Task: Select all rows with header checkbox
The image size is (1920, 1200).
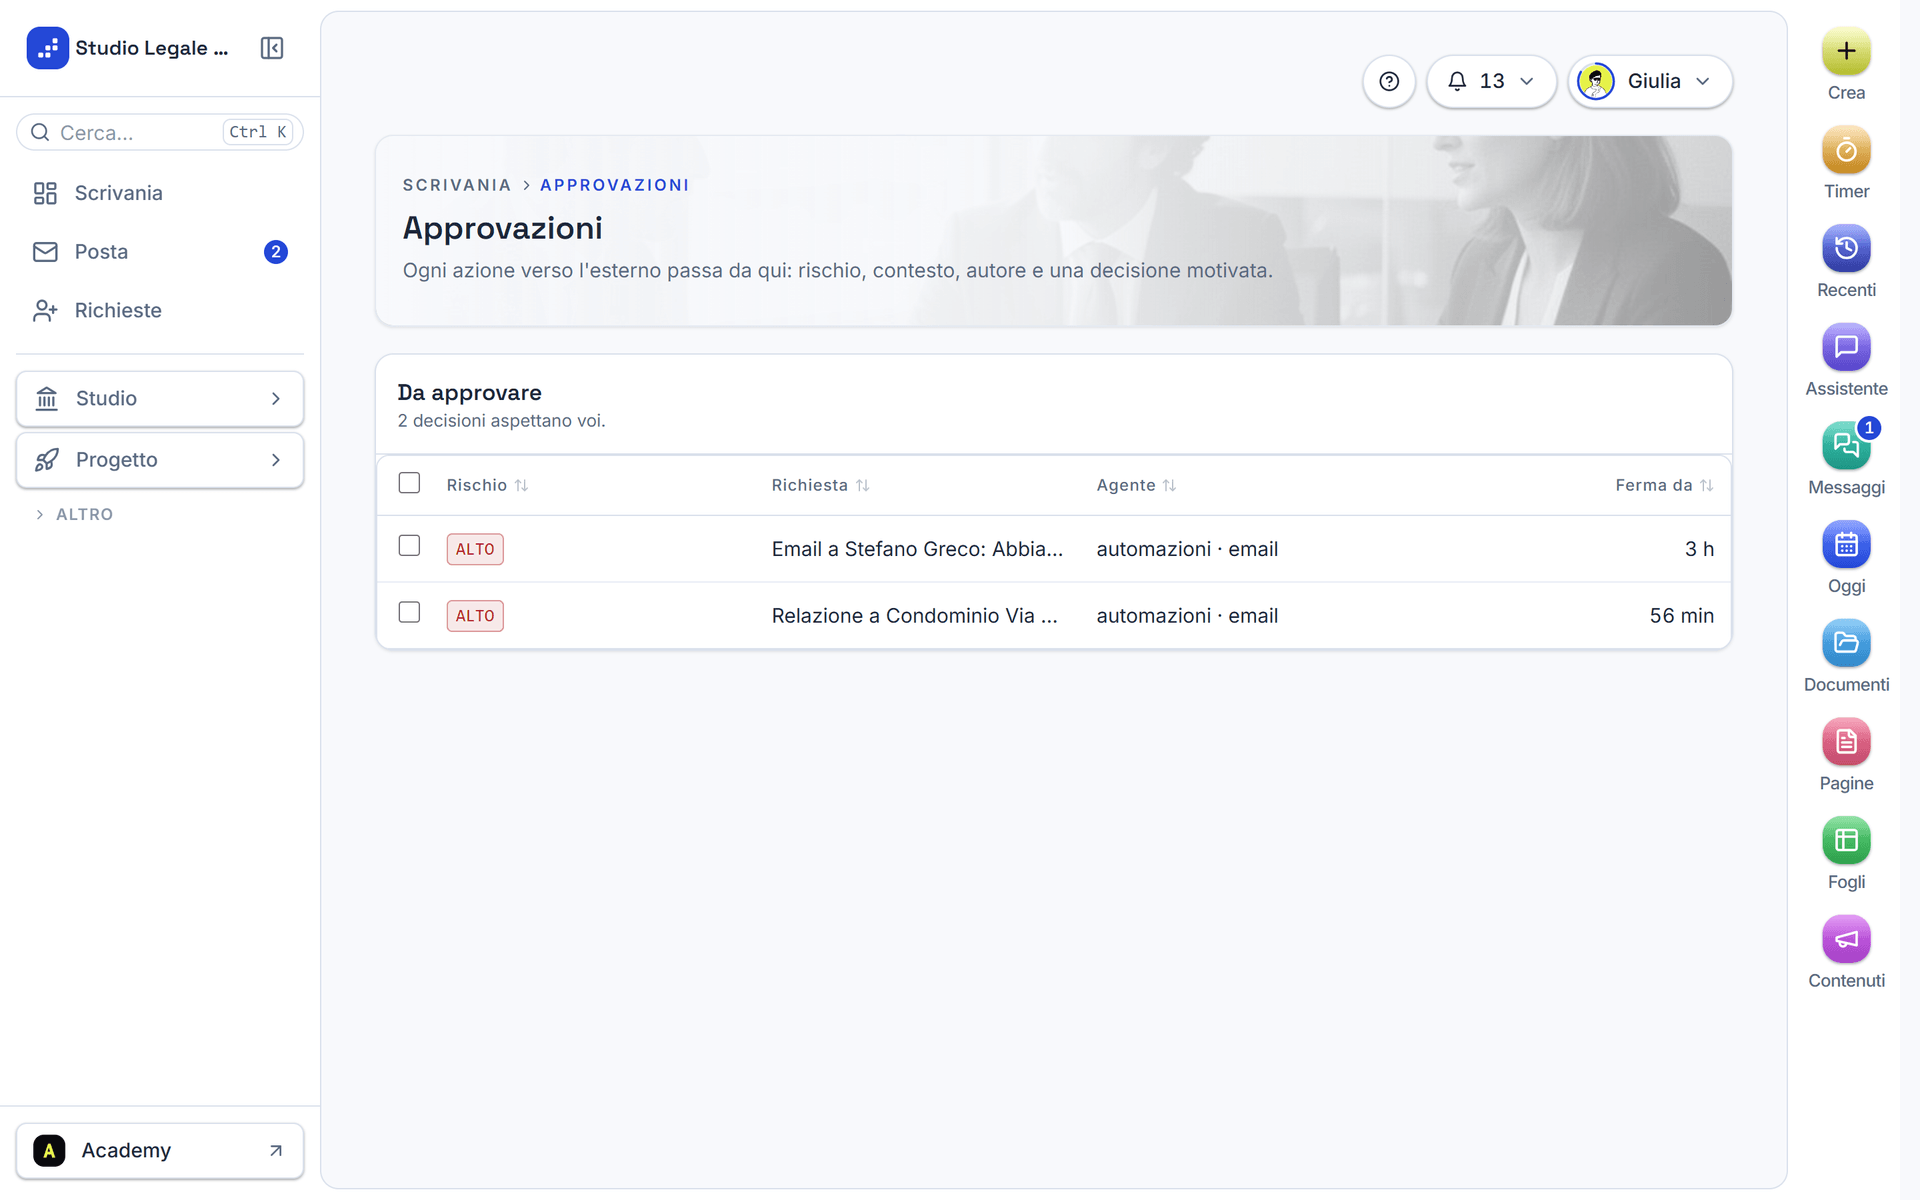Action: [x=409, y=483]
